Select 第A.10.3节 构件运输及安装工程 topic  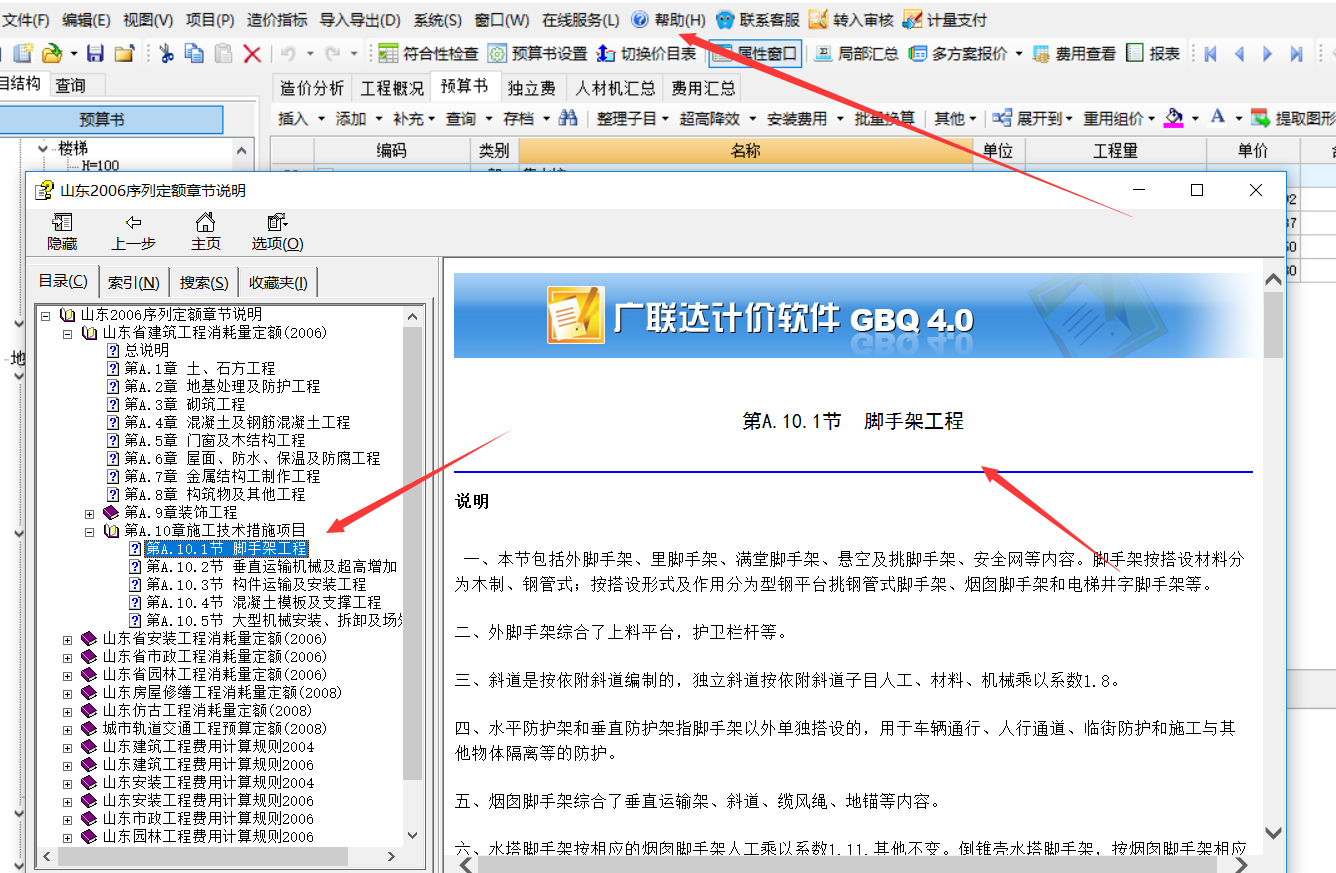[247, 585]
